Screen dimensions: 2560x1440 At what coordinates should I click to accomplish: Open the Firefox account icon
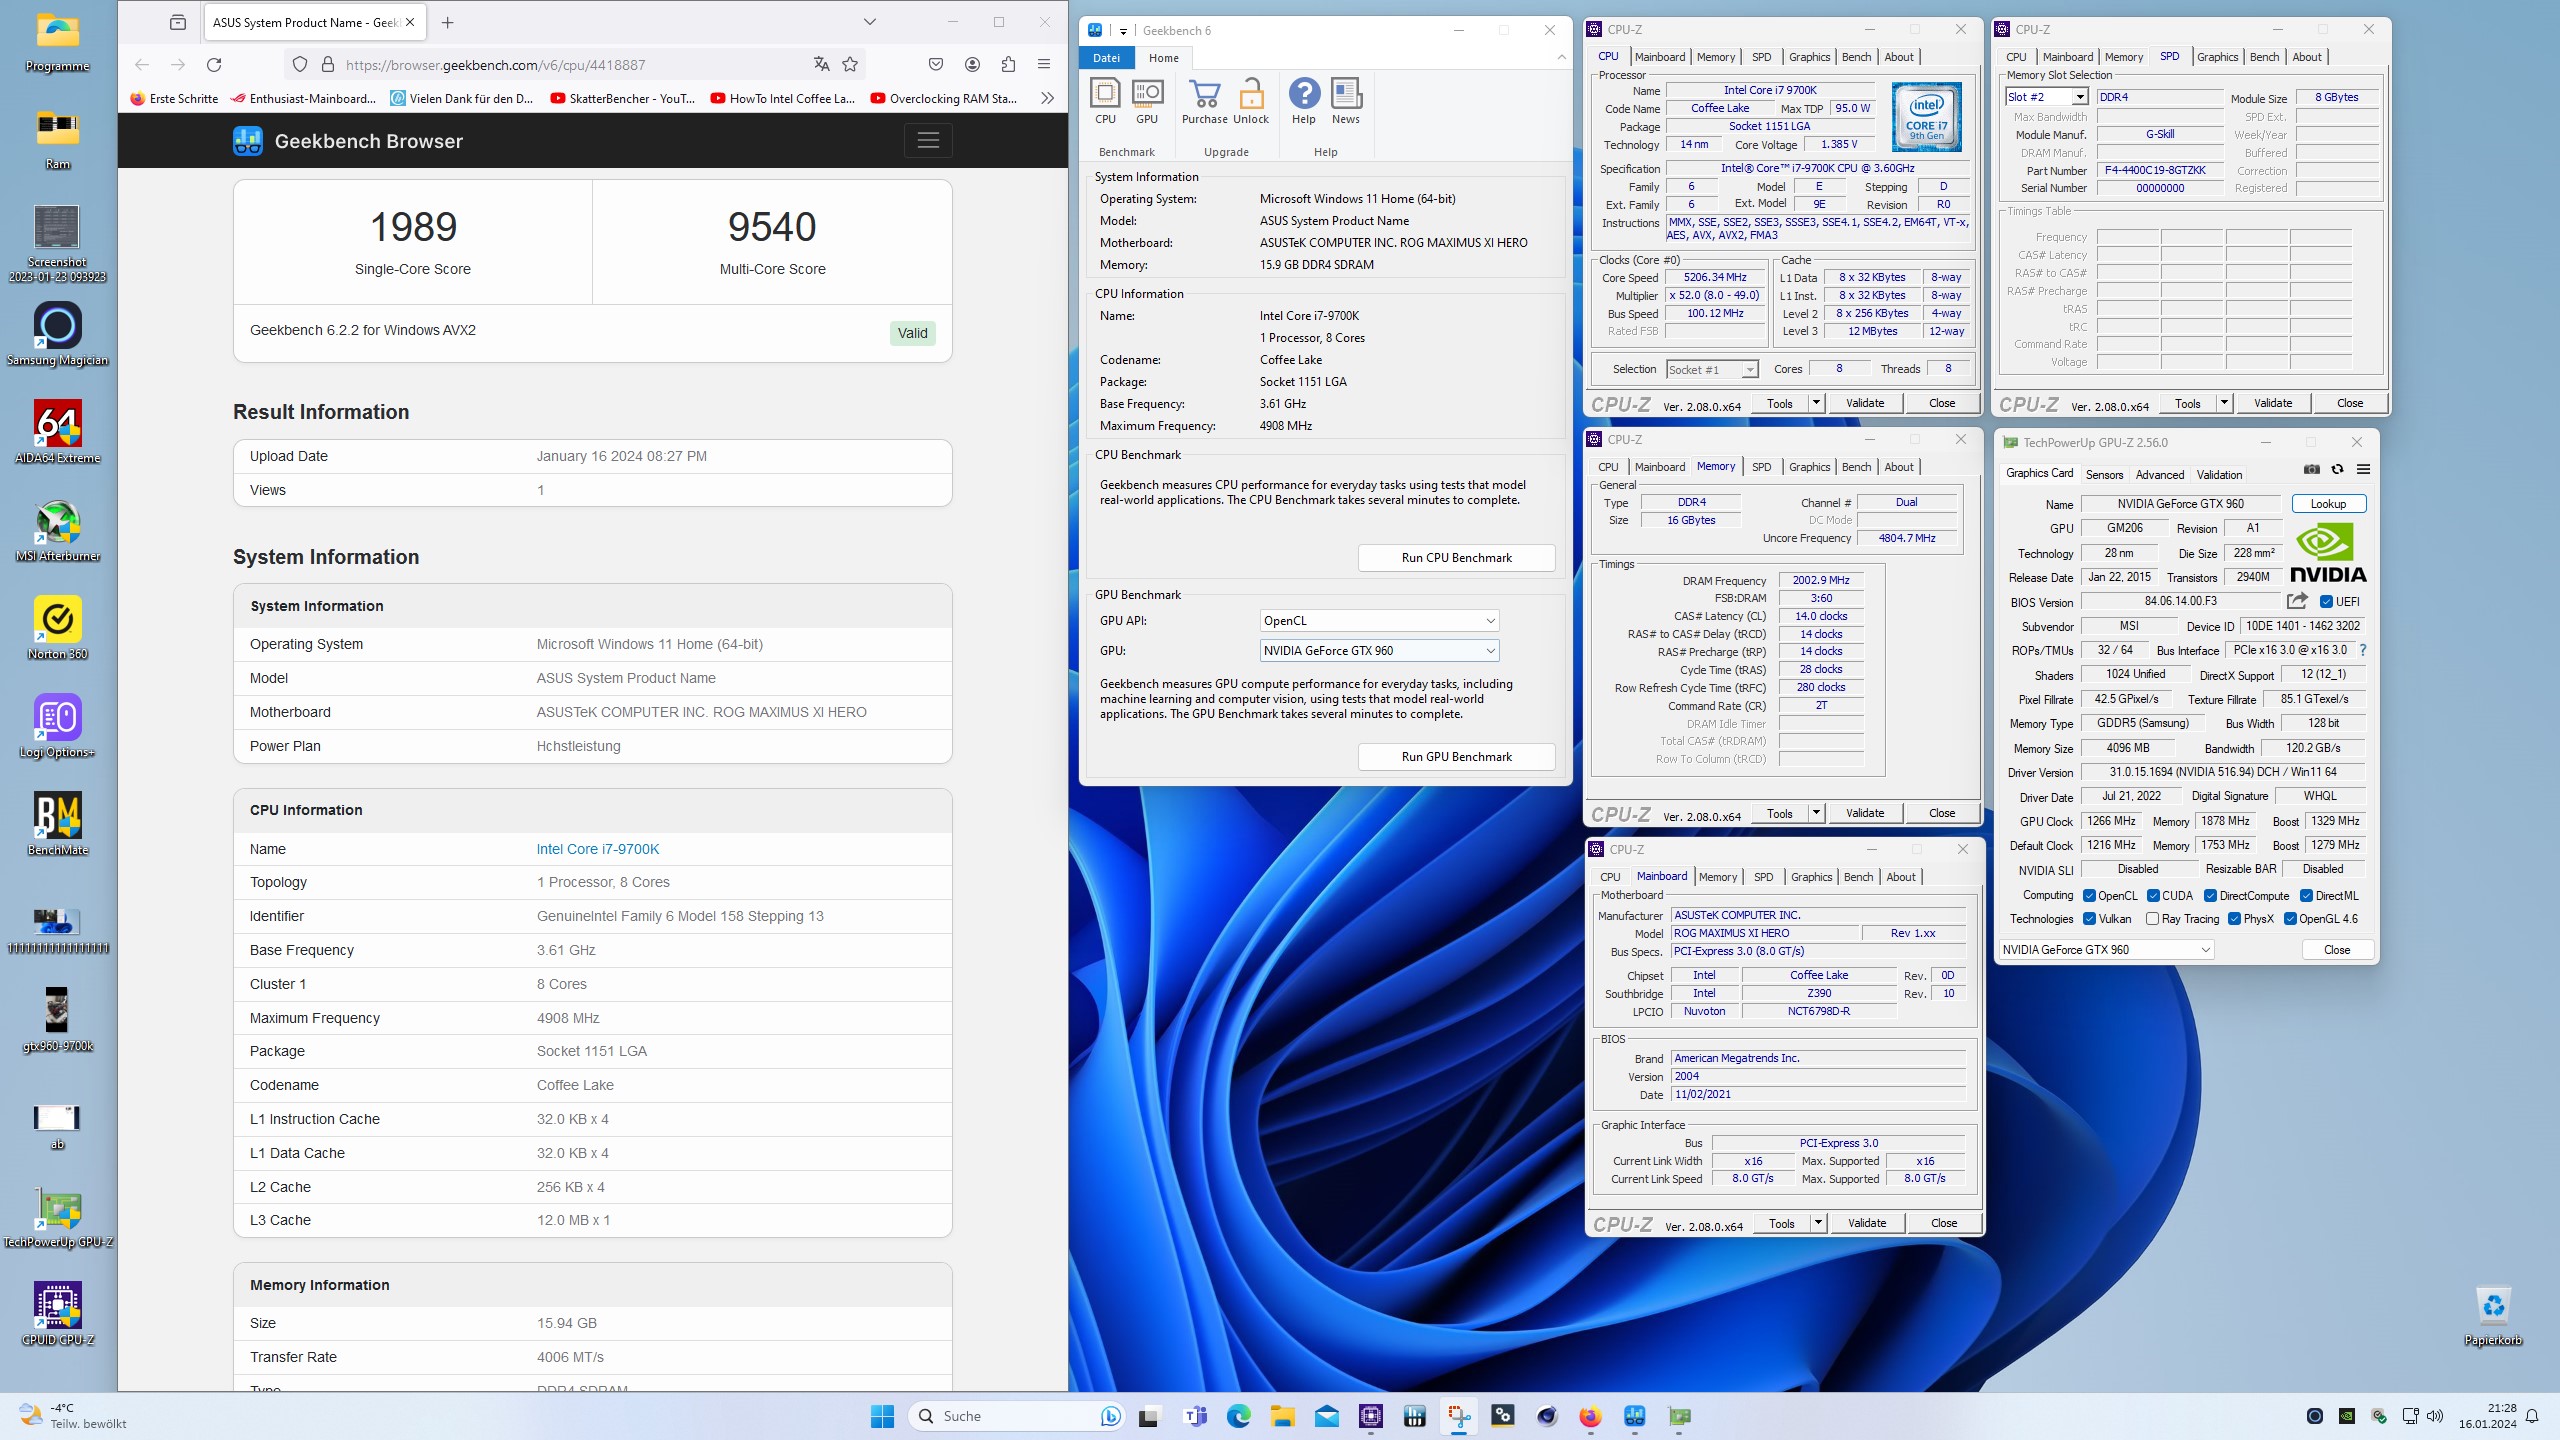(x=972, y=64)
